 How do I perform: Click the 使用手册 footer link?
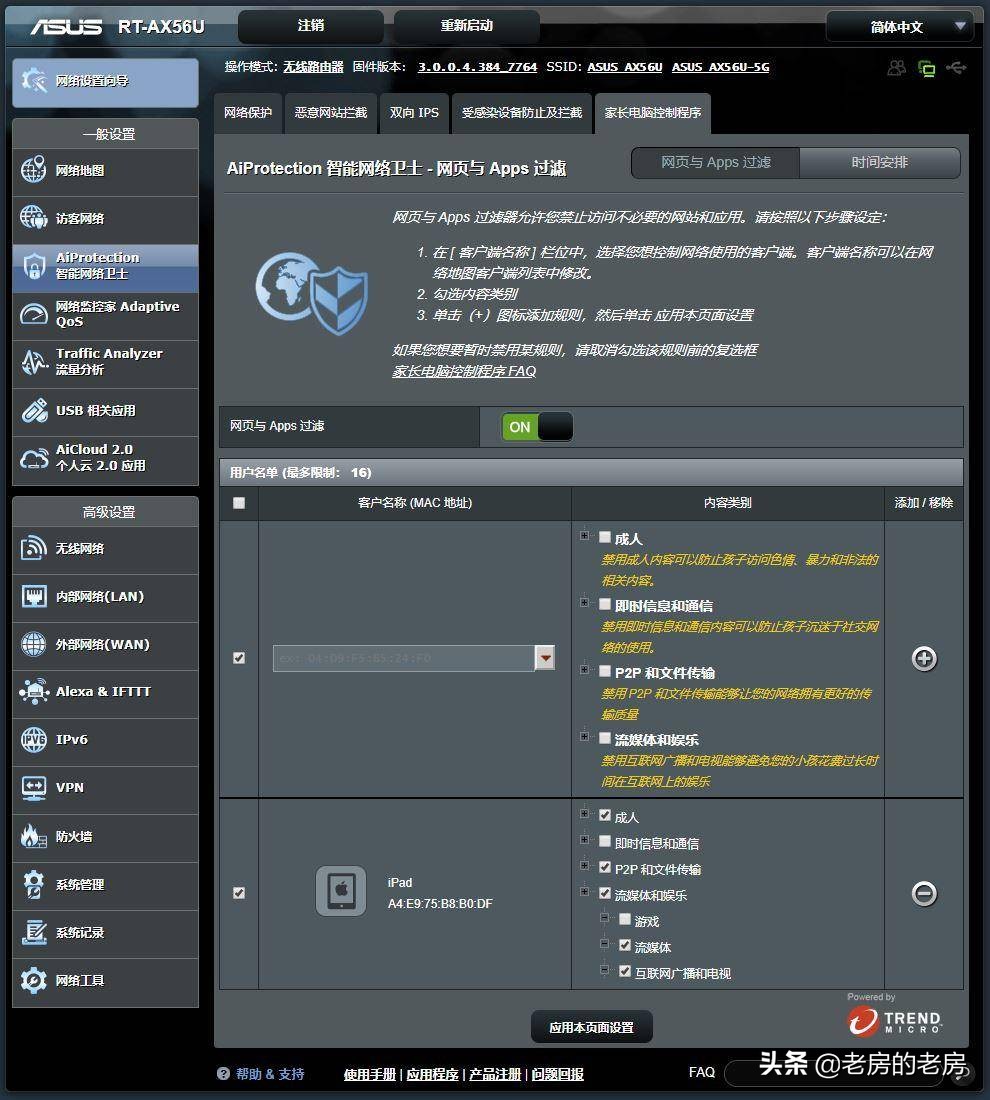(x=370, y=1074)
